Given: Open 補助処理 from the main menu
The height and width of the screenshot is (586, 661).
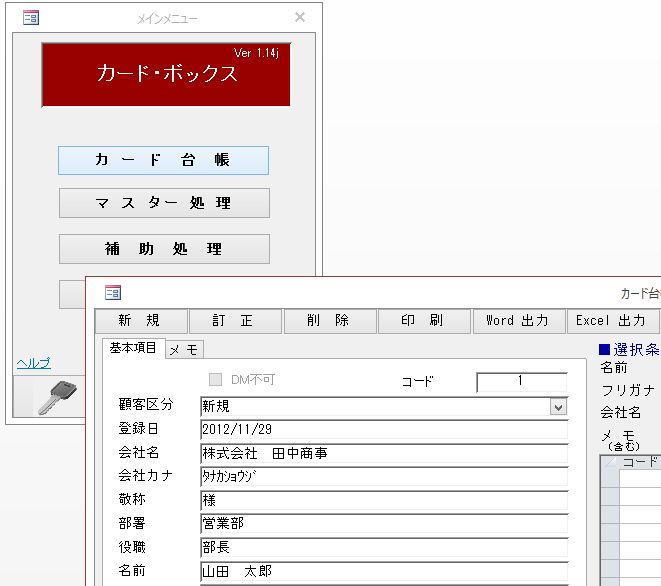Looking at the screenshot, I should coord(164,249).
